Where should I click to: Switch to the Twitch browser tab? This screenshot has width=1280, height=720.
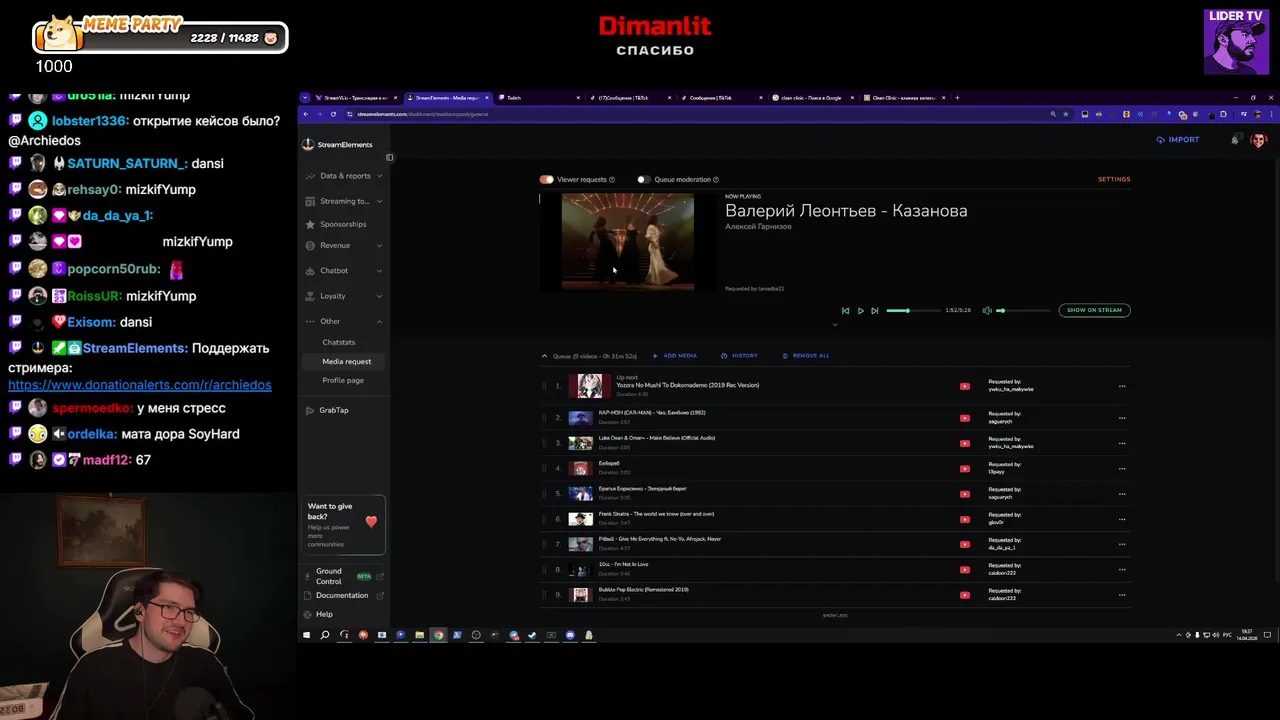point(540,98)
